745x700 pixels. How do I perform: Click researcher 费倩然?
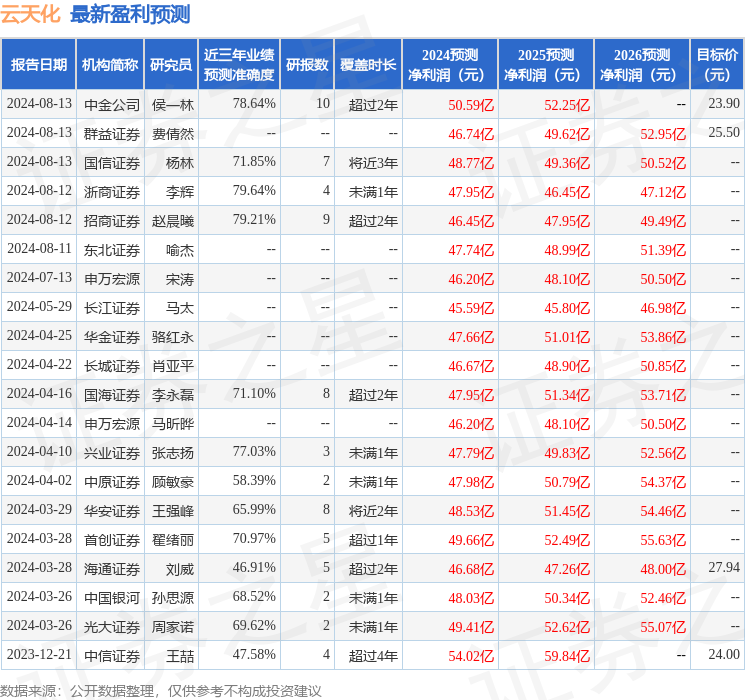pos(173,134)
